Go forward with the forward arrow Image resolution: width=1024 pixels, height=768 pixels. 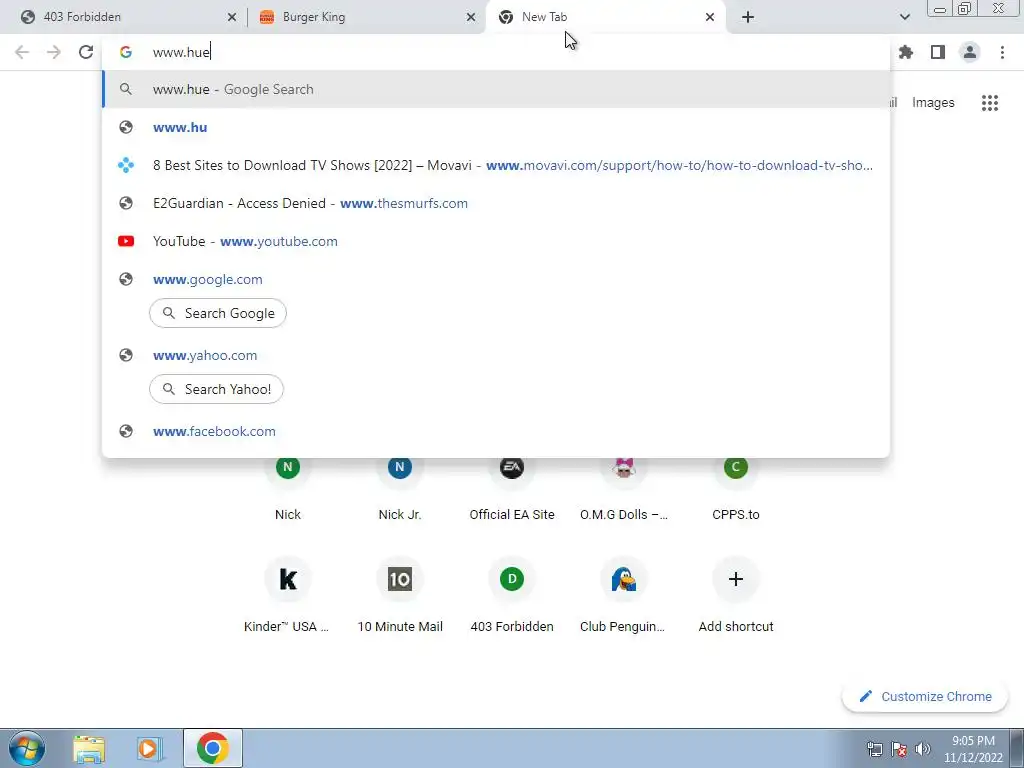(54, 52)
